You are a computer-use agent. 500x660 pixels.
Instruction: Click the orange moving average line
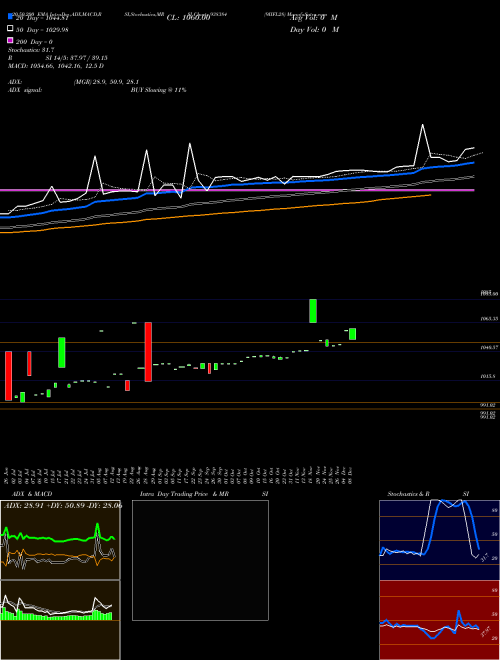coord(215,213)
